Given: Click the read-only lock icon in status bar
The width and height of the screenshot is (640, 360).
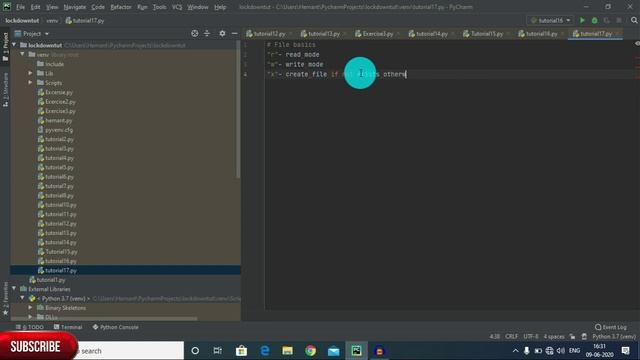Looking at the screenshot, I should (x=572, y=337).
